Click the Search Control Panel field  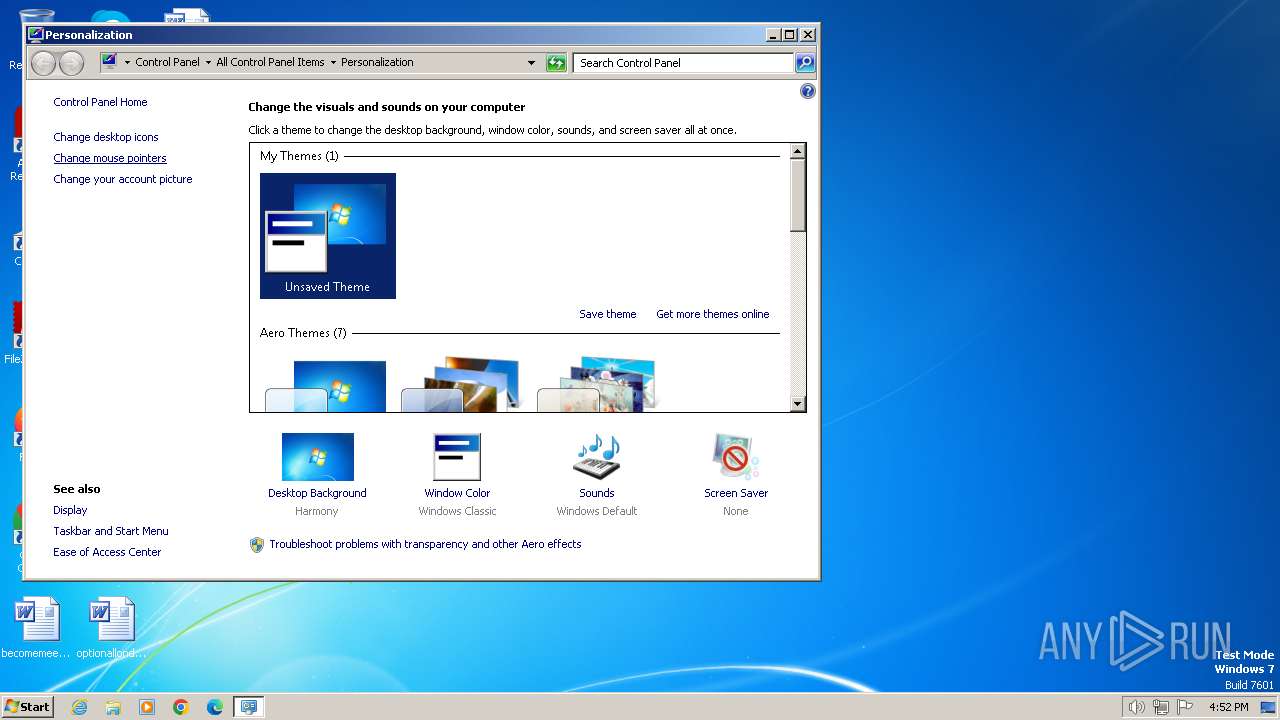point(684,63)
